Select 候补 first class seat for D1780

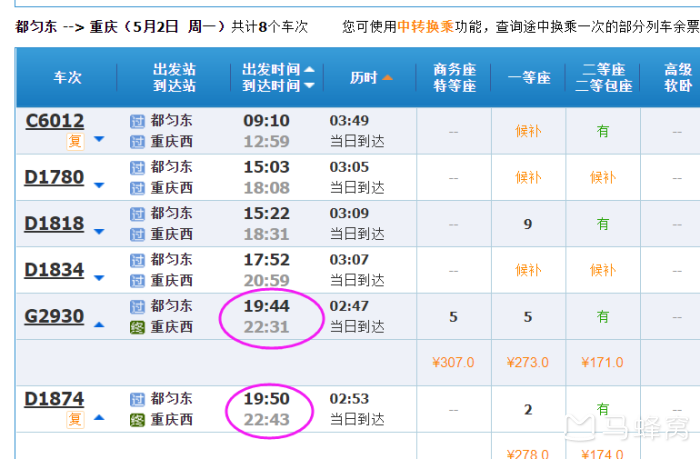(x=528, y=177)
